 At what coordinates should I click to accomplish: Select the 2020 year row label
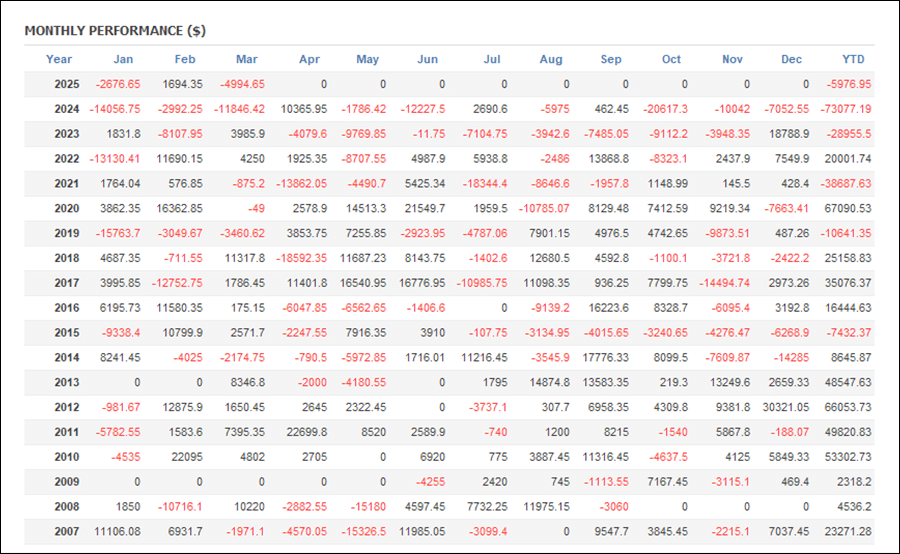(67, 208)
